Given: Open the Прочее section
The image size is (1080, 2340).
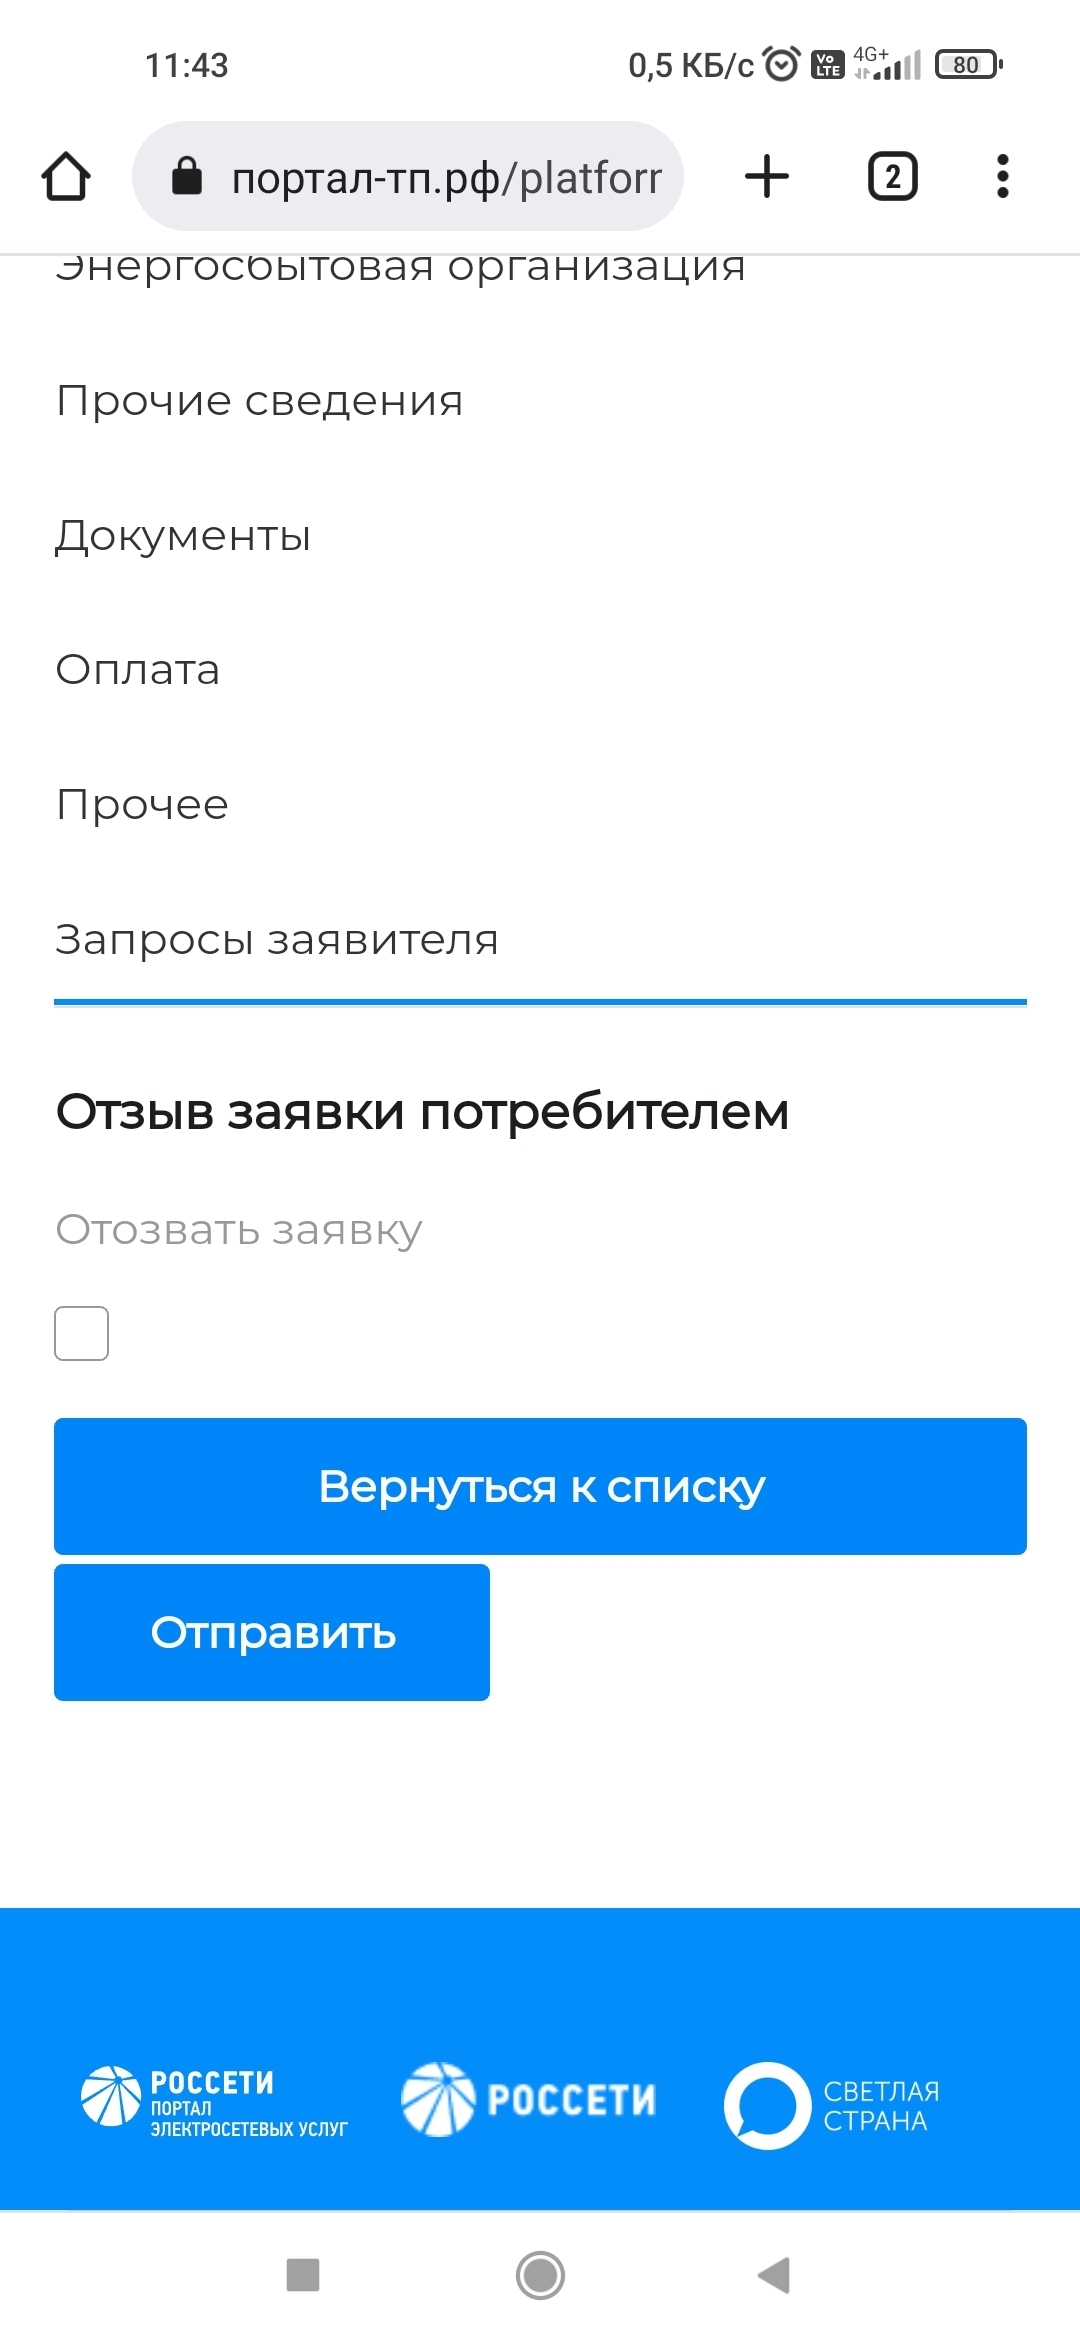Looking at the screenshot, I should 143,805.
